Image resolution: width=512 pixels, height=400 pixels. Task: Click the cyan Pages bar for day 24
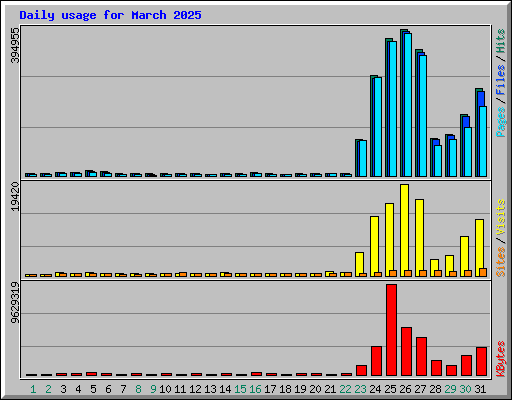[x=378, y=127]
